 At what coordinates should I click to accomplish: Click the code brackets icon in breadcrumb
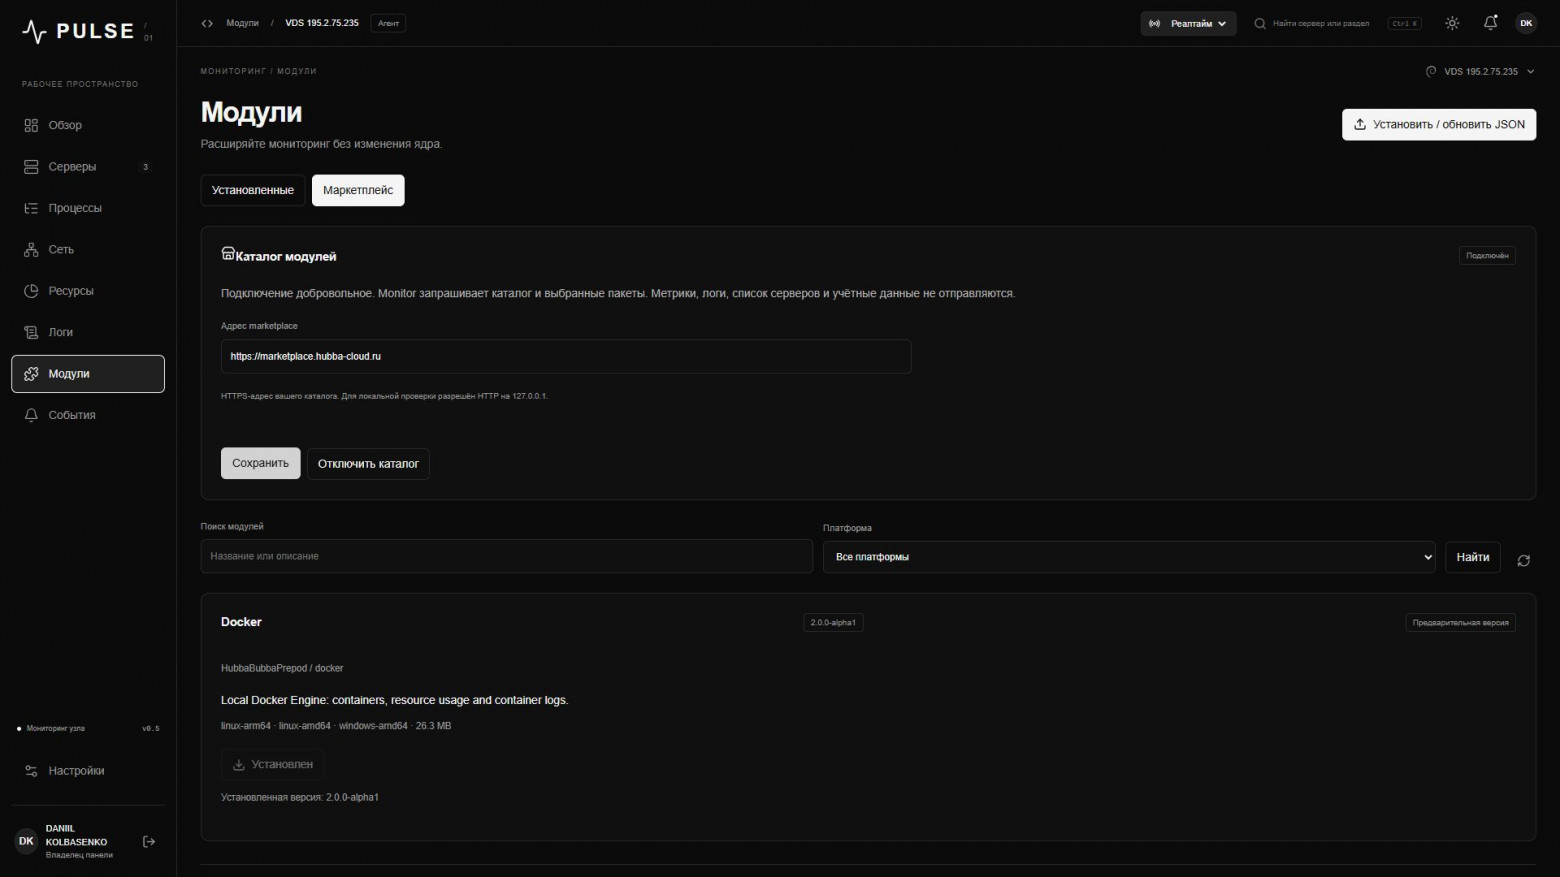[207, 23]
